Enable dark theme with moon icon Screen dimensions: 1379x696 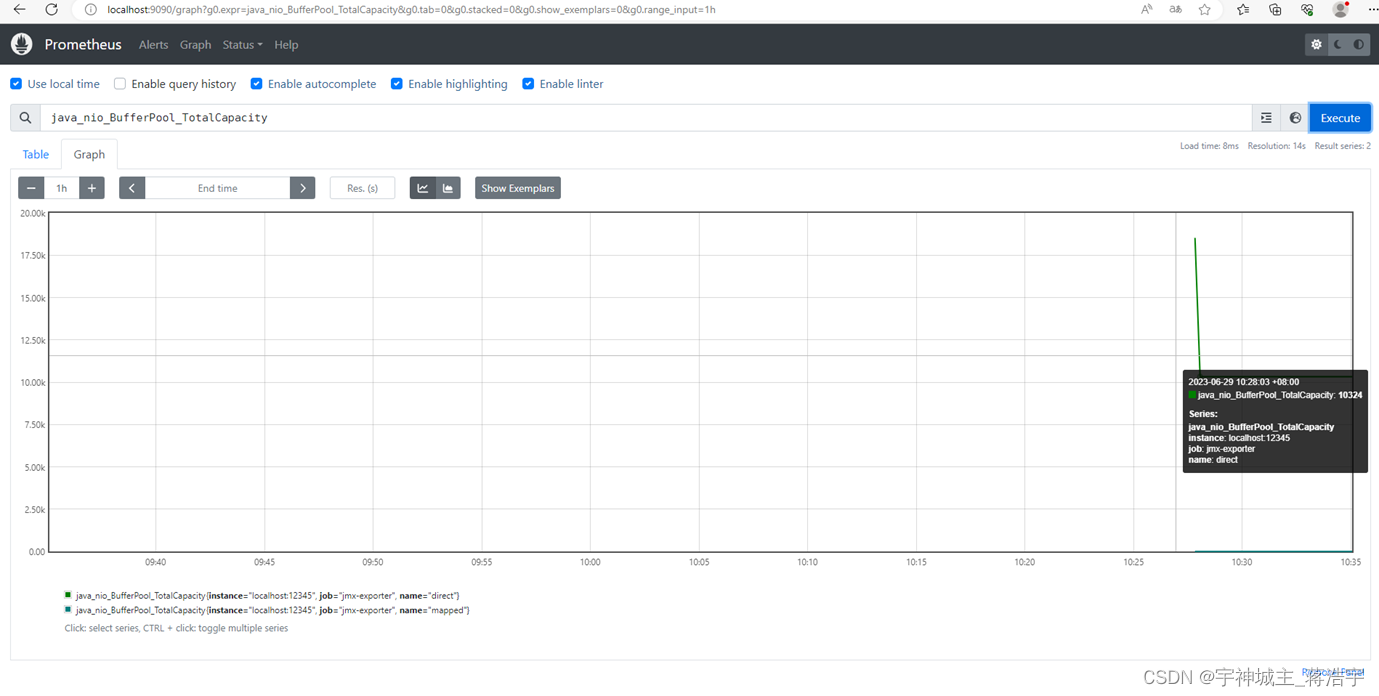click(1337, 44)
